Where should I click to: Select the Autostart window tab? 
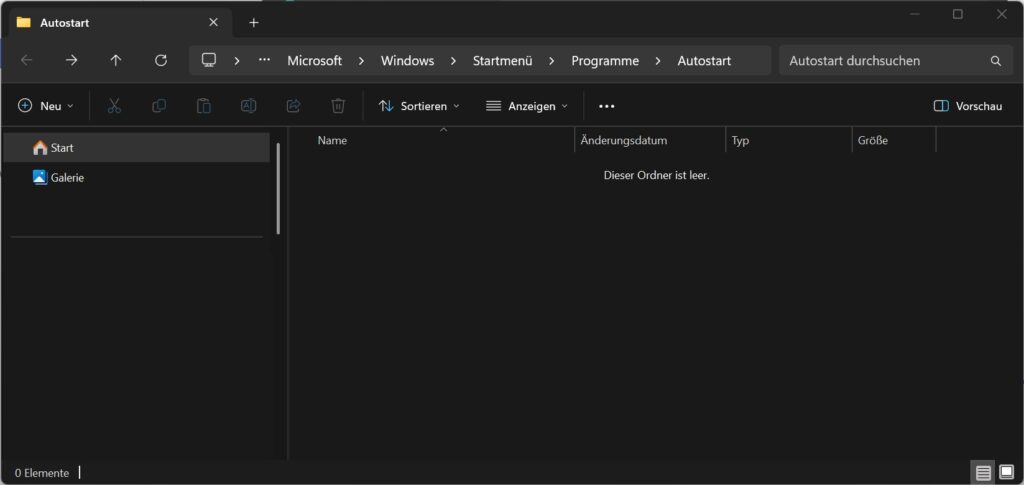120,22
